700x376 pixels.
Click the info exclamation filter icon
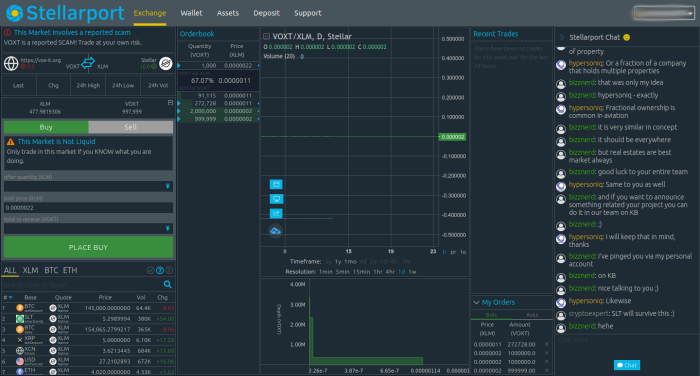pos(169,270)
